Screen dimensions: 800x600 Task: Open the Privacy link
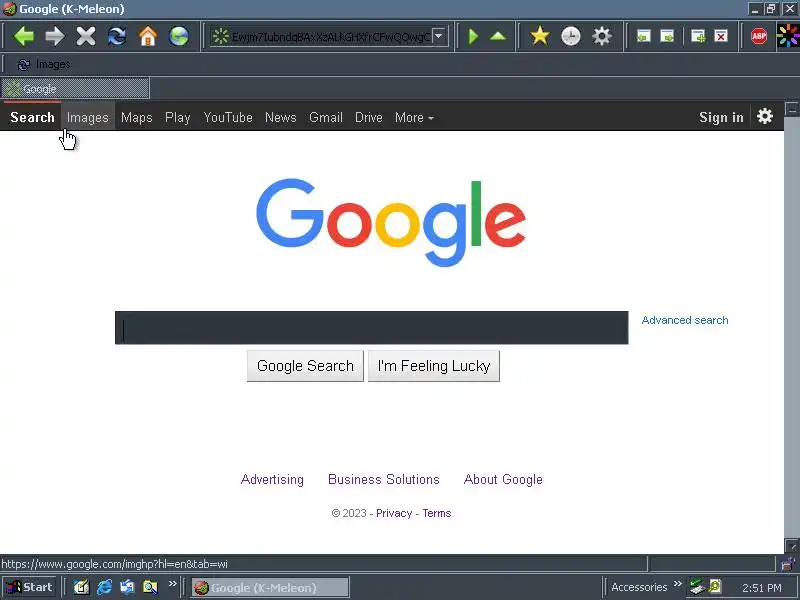click(394, 513)
